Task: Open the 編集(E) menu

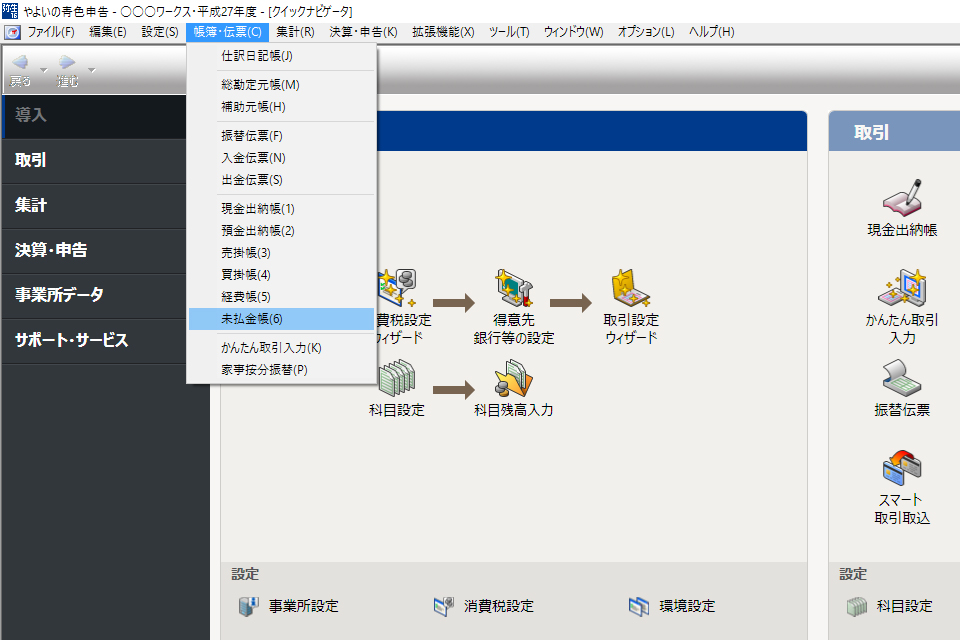Action: (x=108, y=32)
